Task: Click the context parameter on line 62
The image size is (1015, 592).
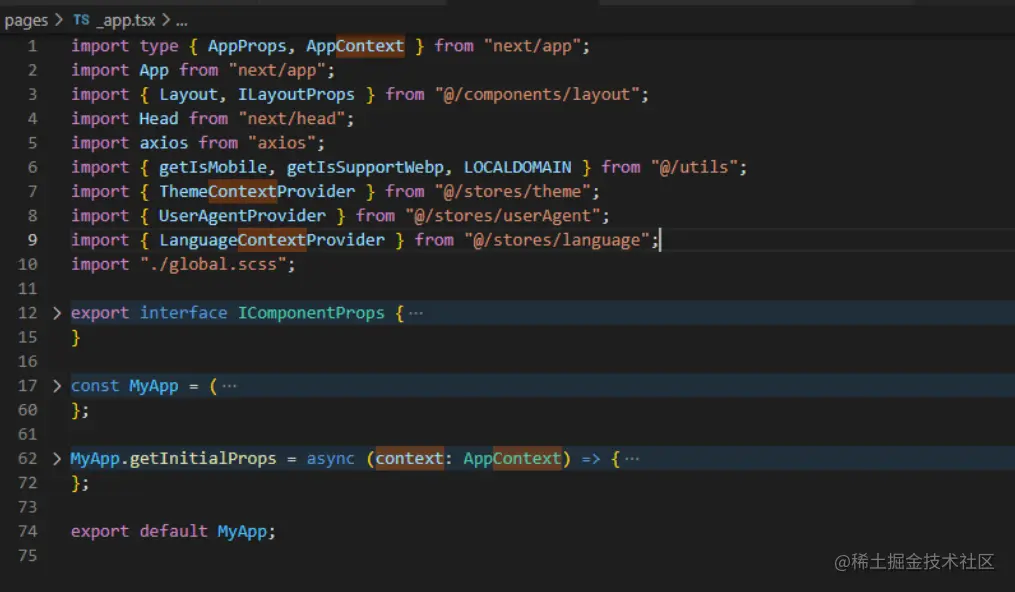Action: pyautogui.click(x=409, y=459)
